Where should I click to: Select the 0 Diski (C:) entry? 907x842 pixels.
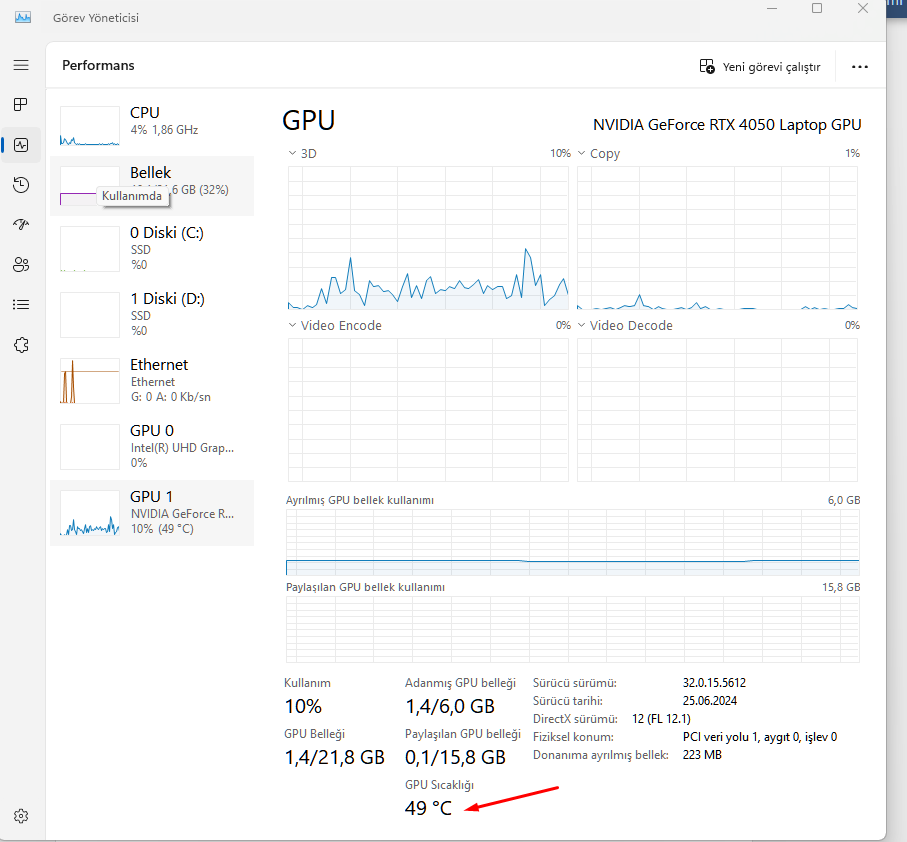pos(152,245)
